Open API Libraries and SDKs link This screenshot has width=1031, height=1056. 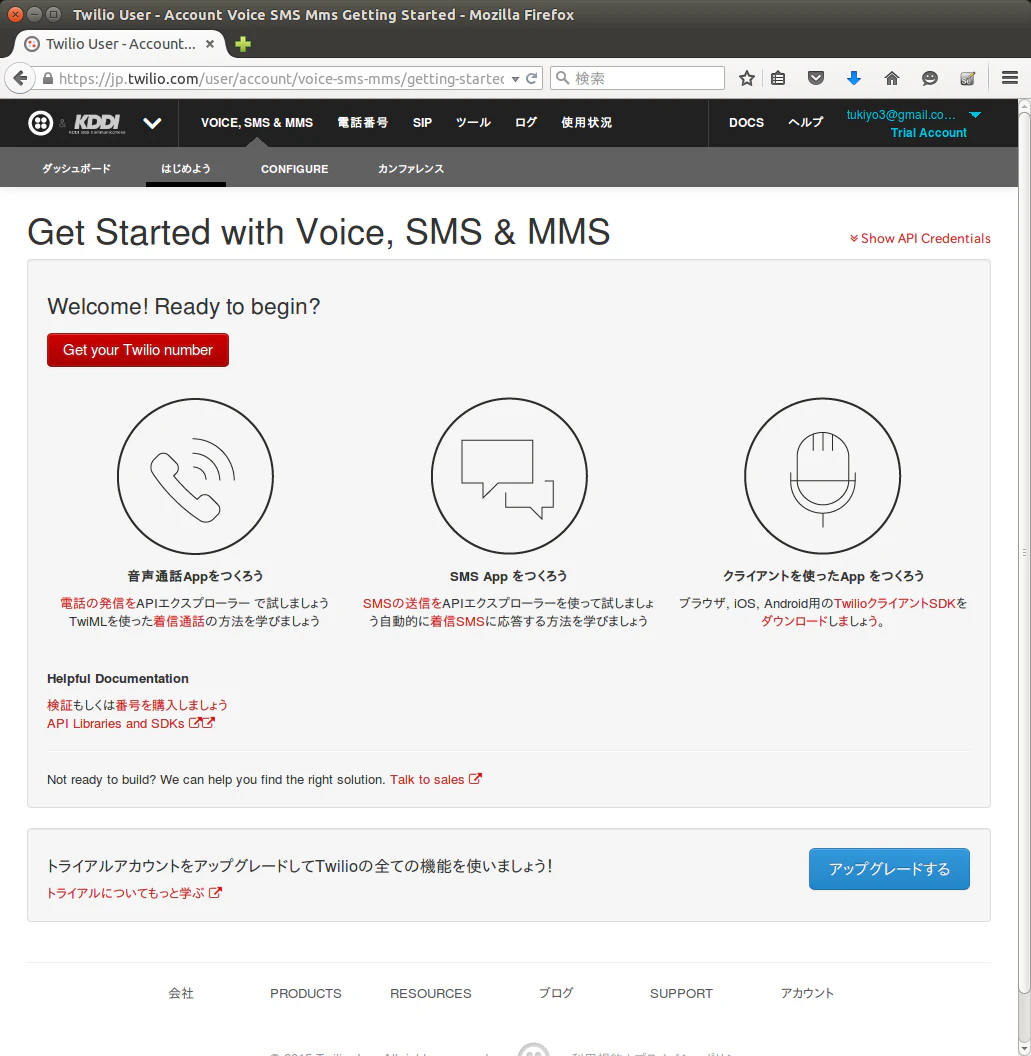131,723
